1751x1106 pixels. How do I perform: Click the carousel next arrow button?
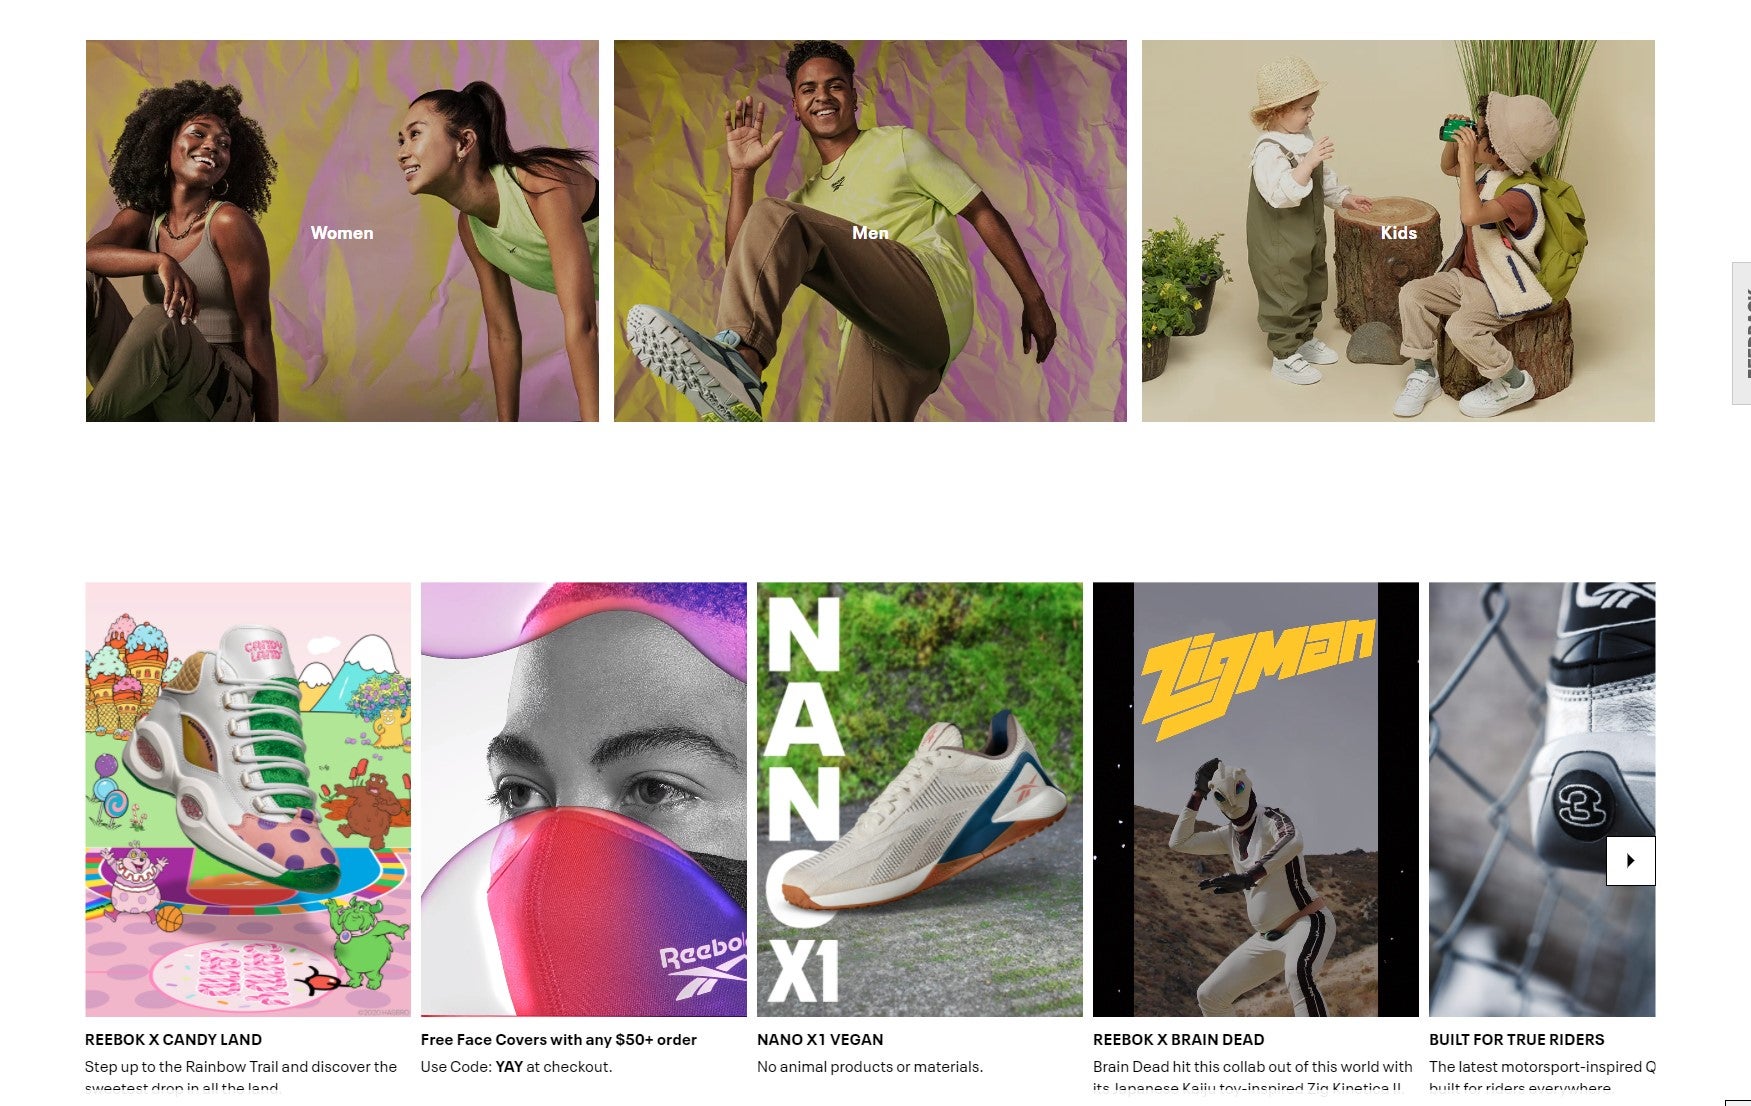coord(1630,860)
